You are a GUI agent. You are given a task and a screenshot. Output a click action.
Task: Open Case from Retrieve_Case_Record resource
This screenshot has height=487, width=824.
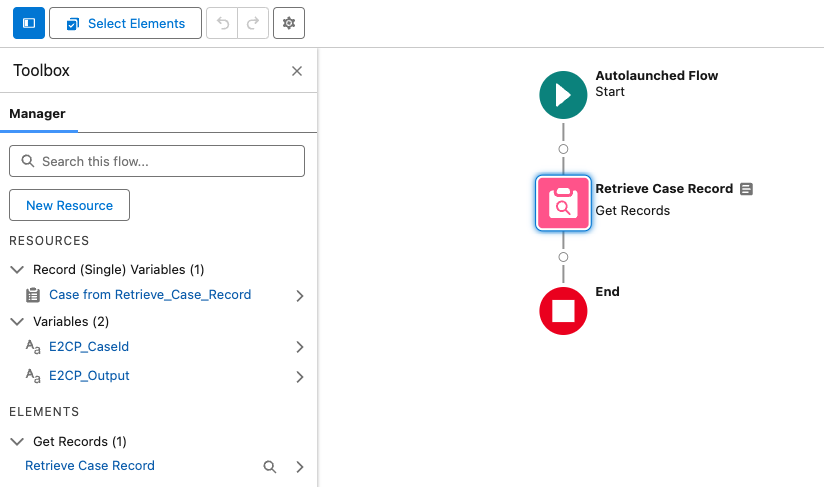coord(150,295)
